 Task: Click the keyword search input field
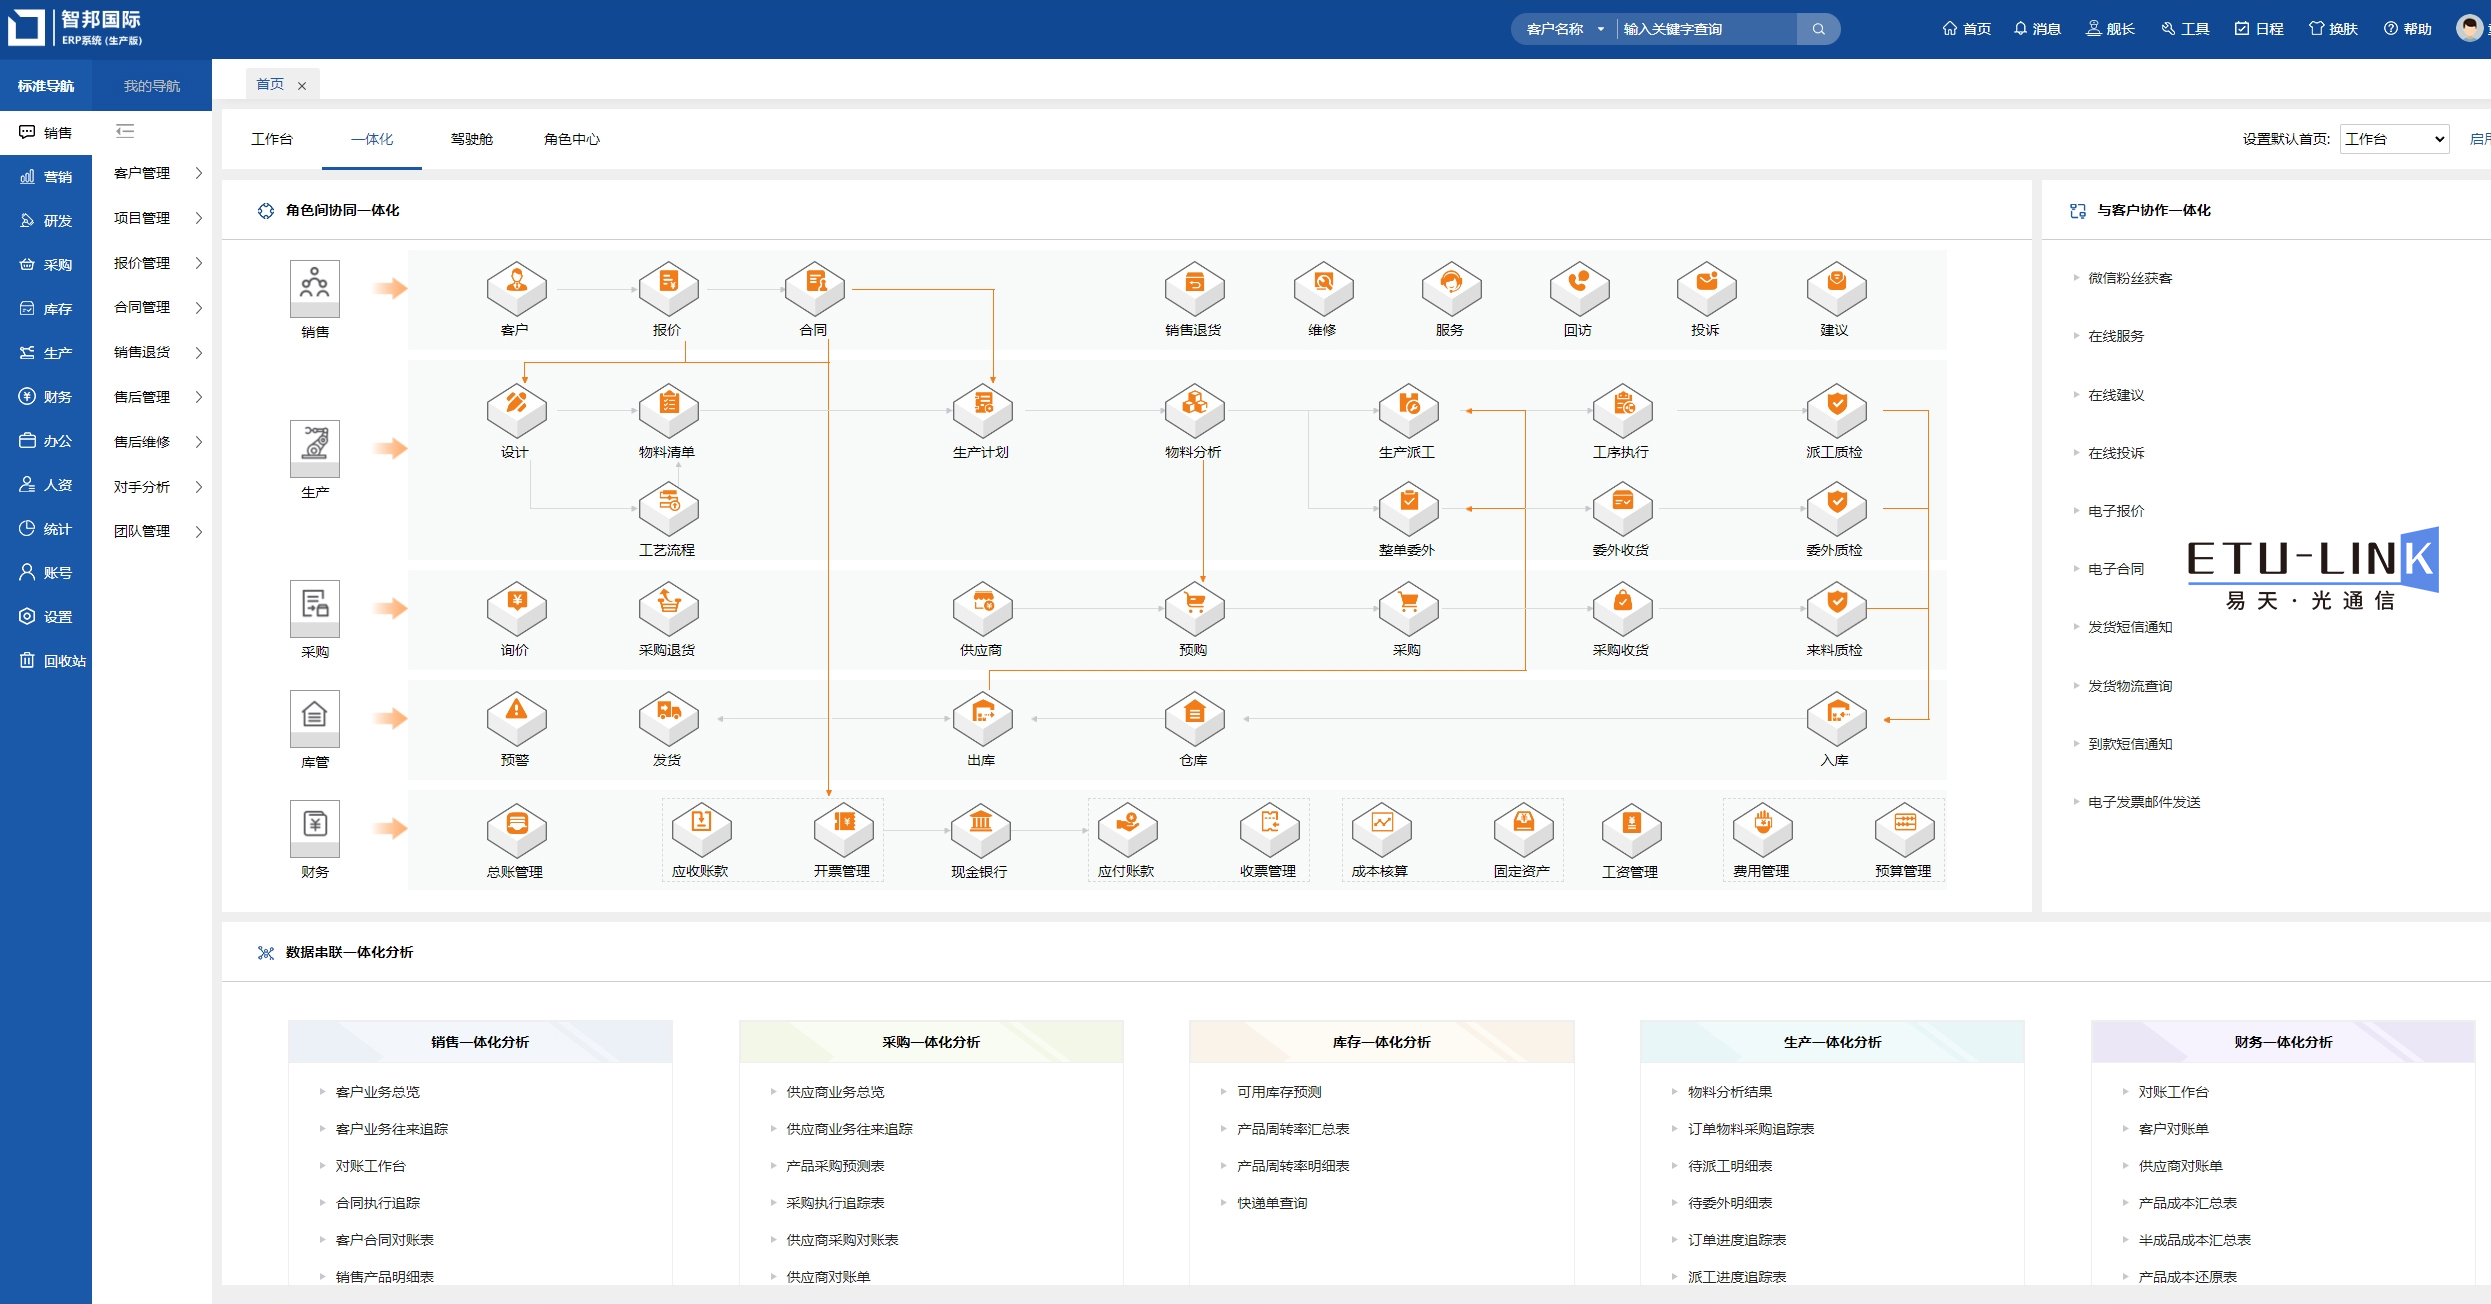pyautogui.click(x=1706, y=29)
